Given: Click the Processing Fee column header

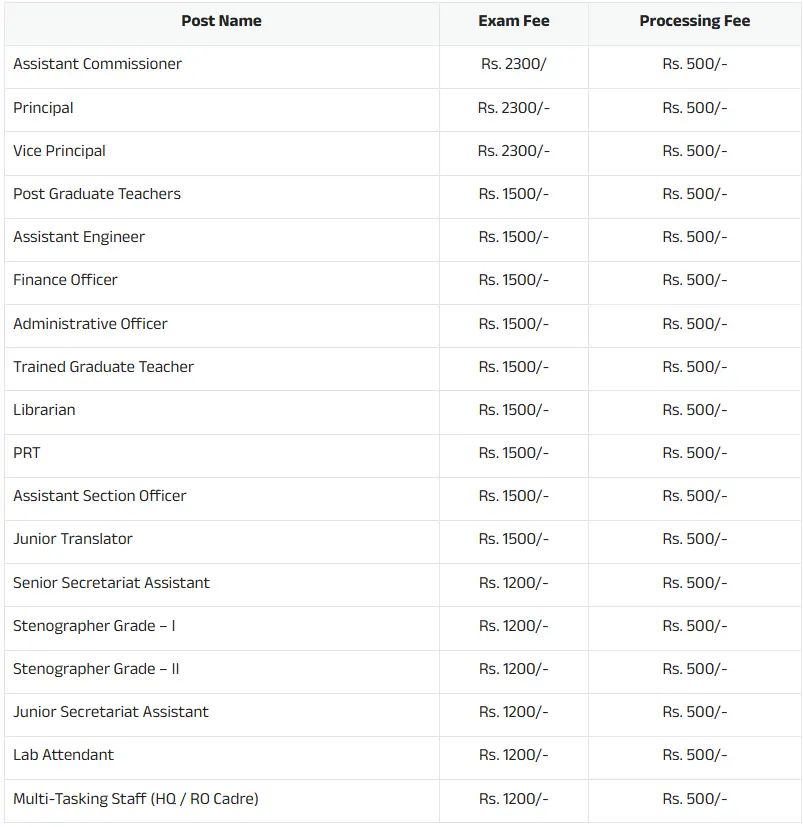Looking at the screenshot, I should coord(694,21).
